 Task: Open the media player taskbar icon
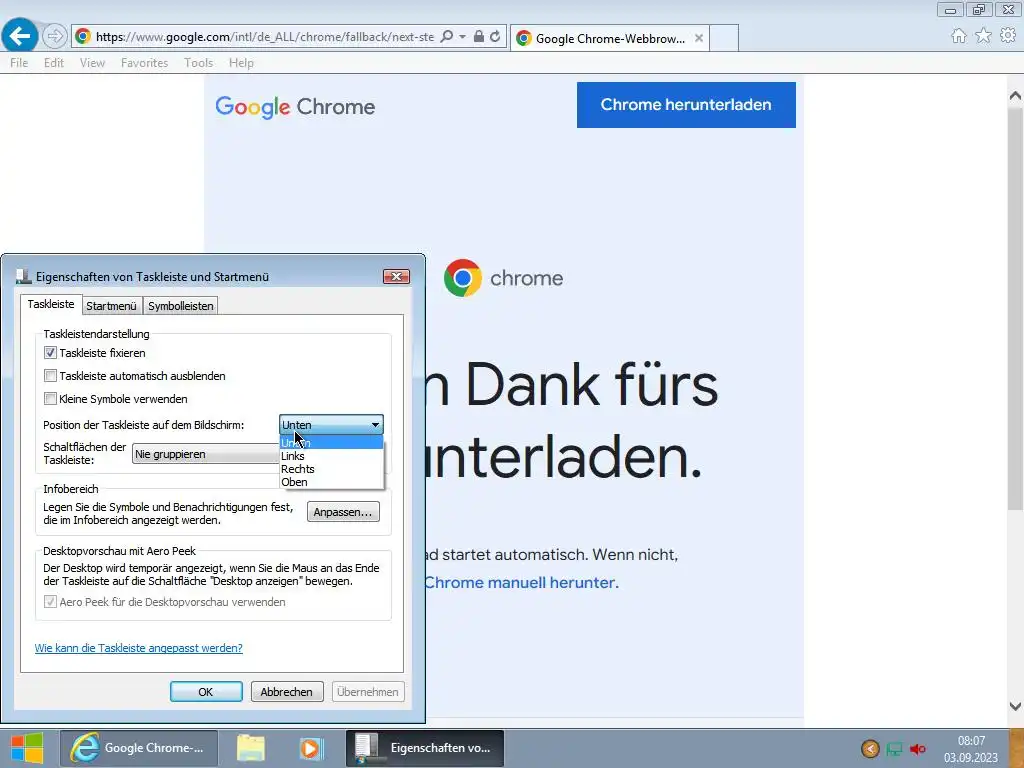pos(311,748)
